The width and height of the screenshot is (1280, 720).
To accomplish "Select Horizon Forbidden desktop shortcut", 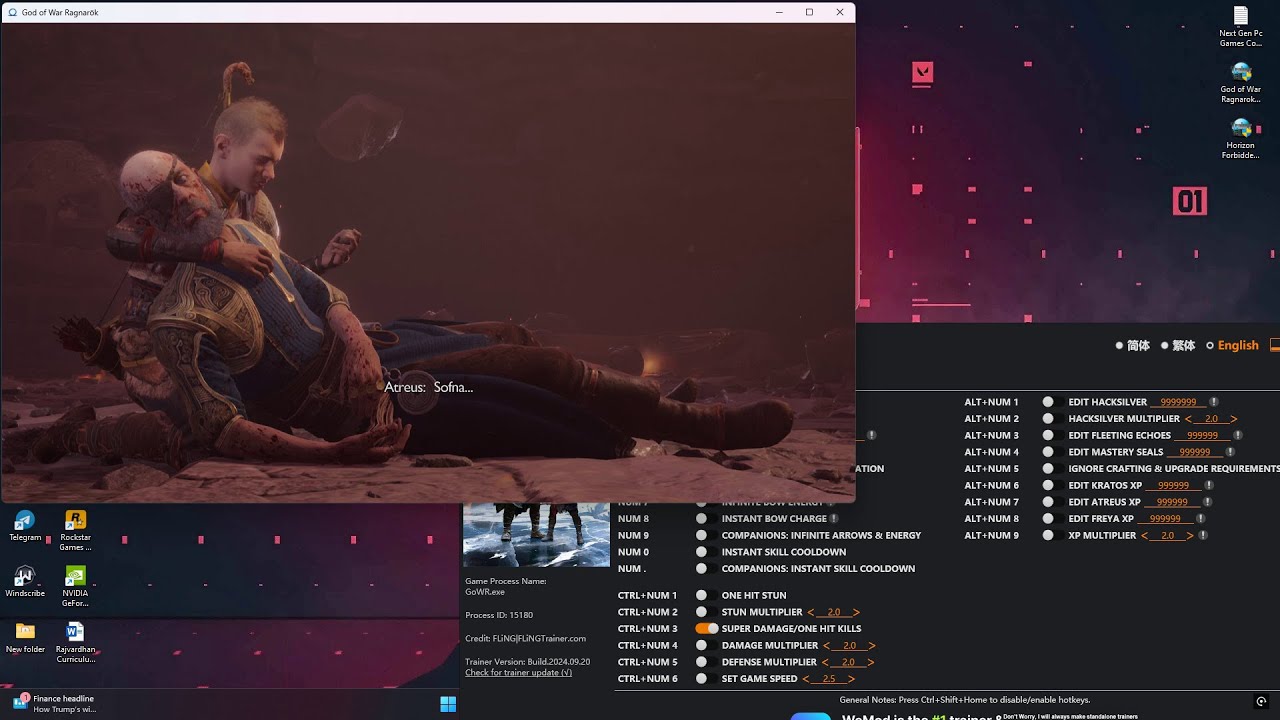I will [1241, 139].
